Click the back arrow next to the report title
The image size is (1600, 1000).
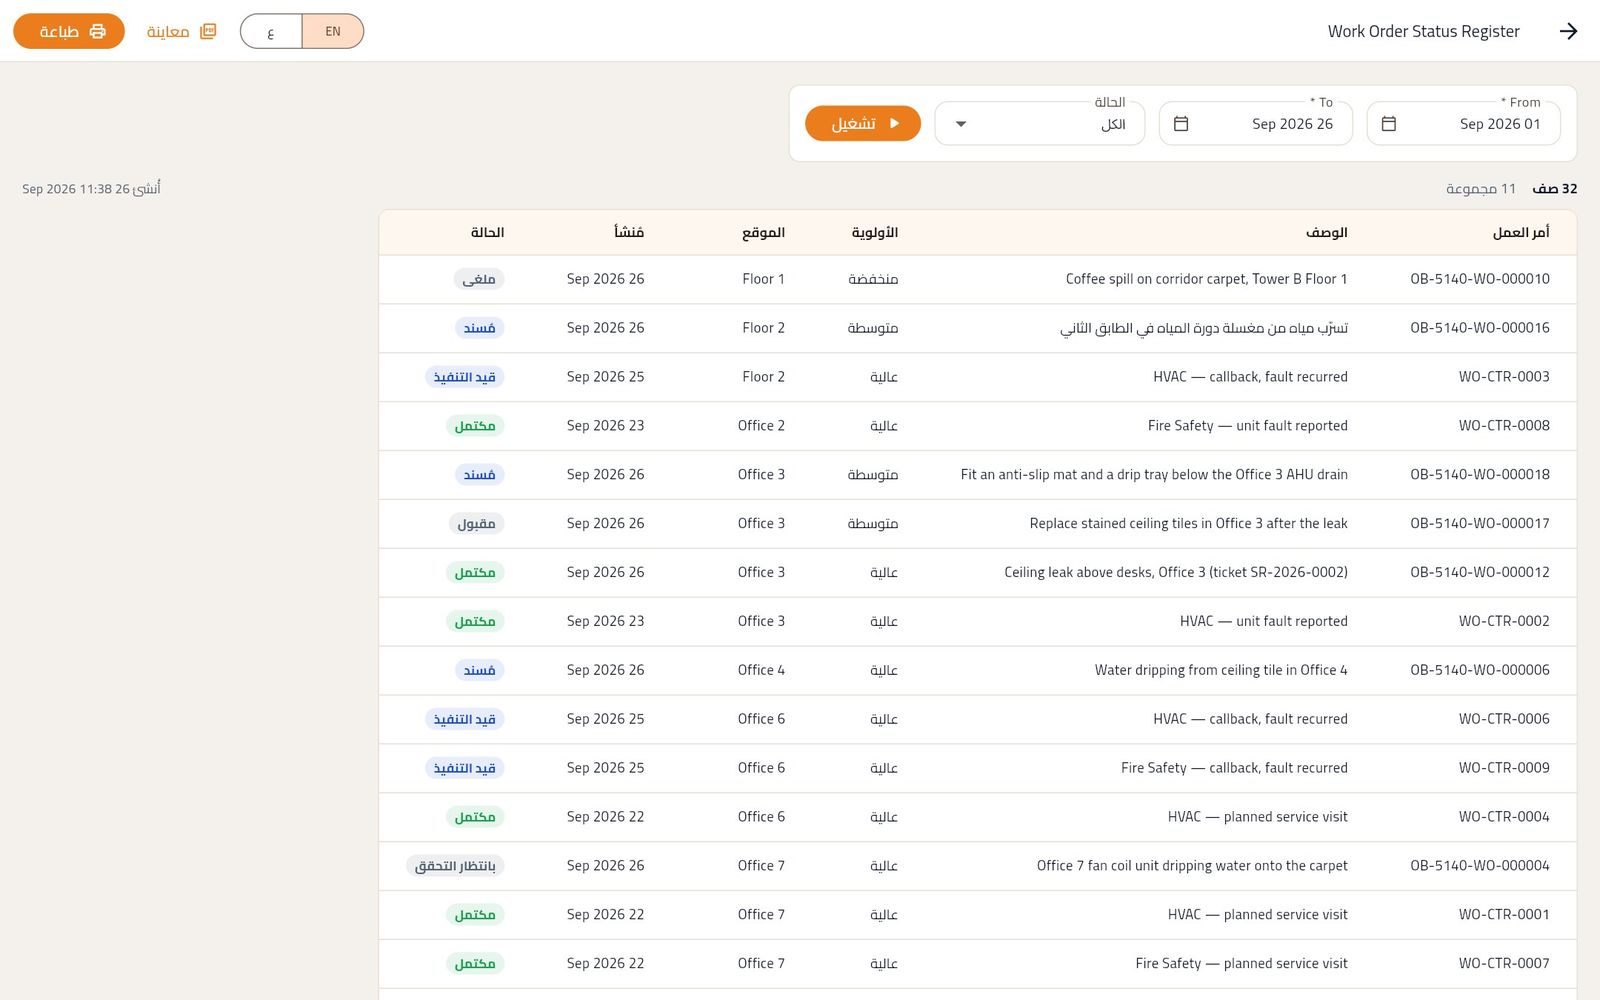1568,31
